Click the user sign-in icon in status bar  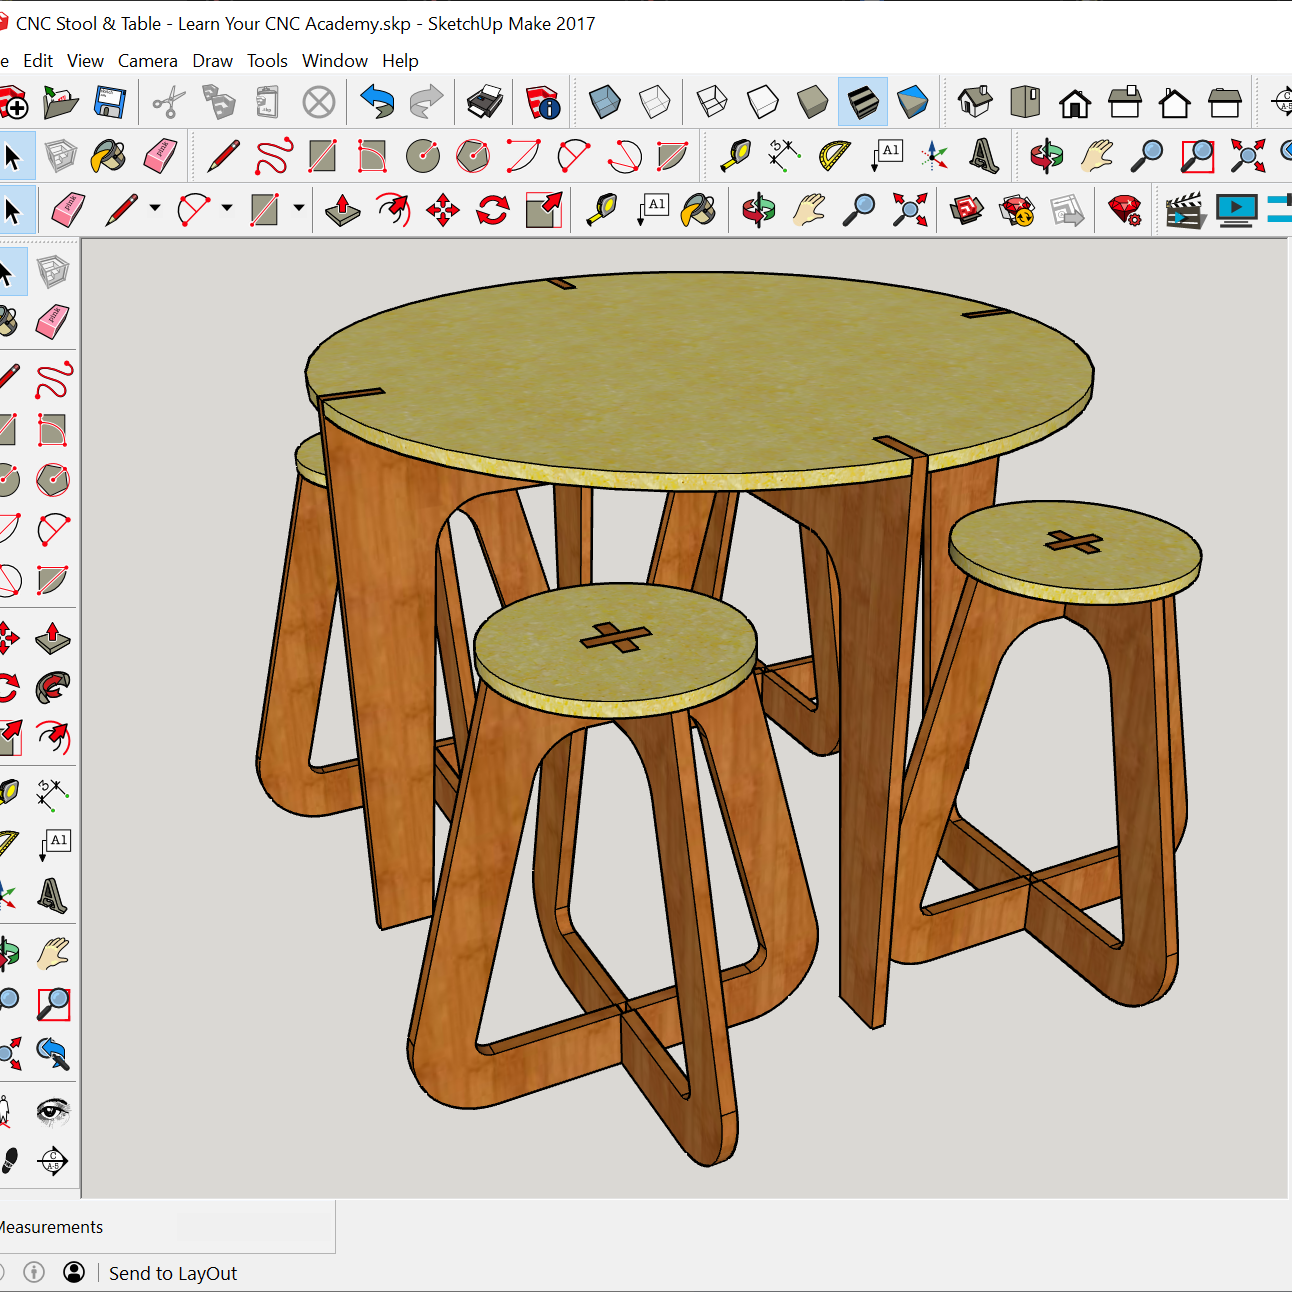pos(74,1272)
